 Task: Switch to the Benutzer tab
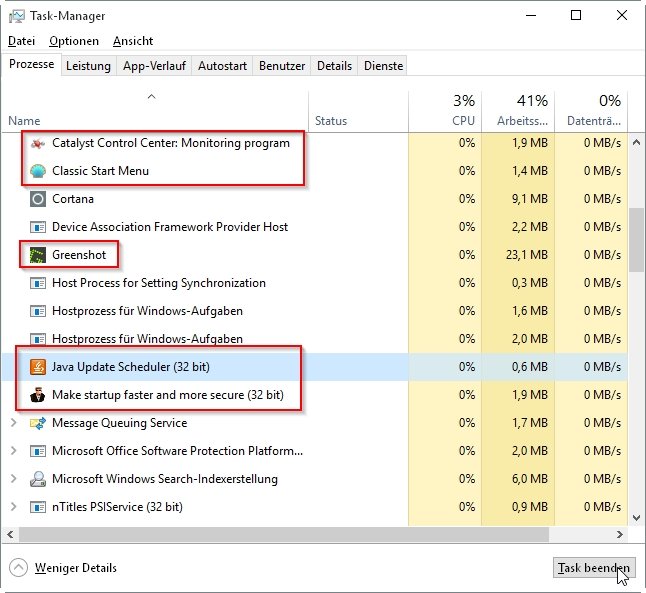click(x=282, y=66)
